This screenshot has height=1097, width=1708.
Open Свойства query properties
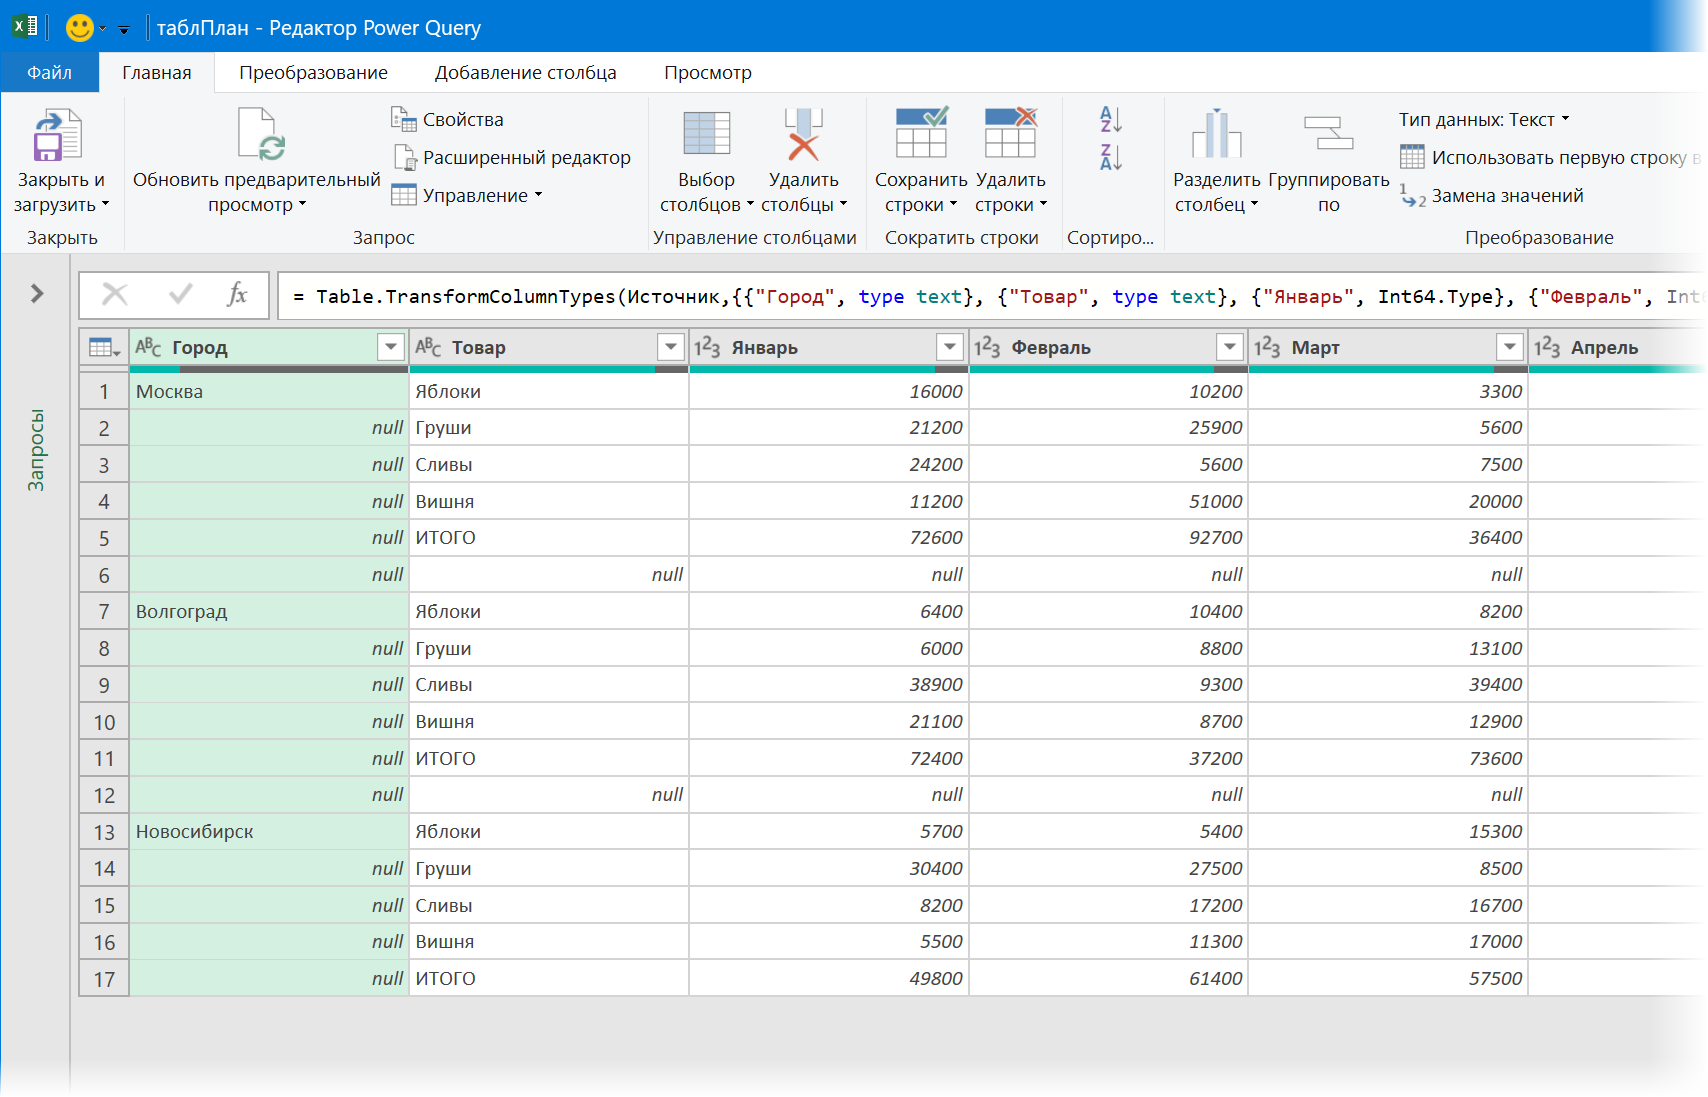446,119
